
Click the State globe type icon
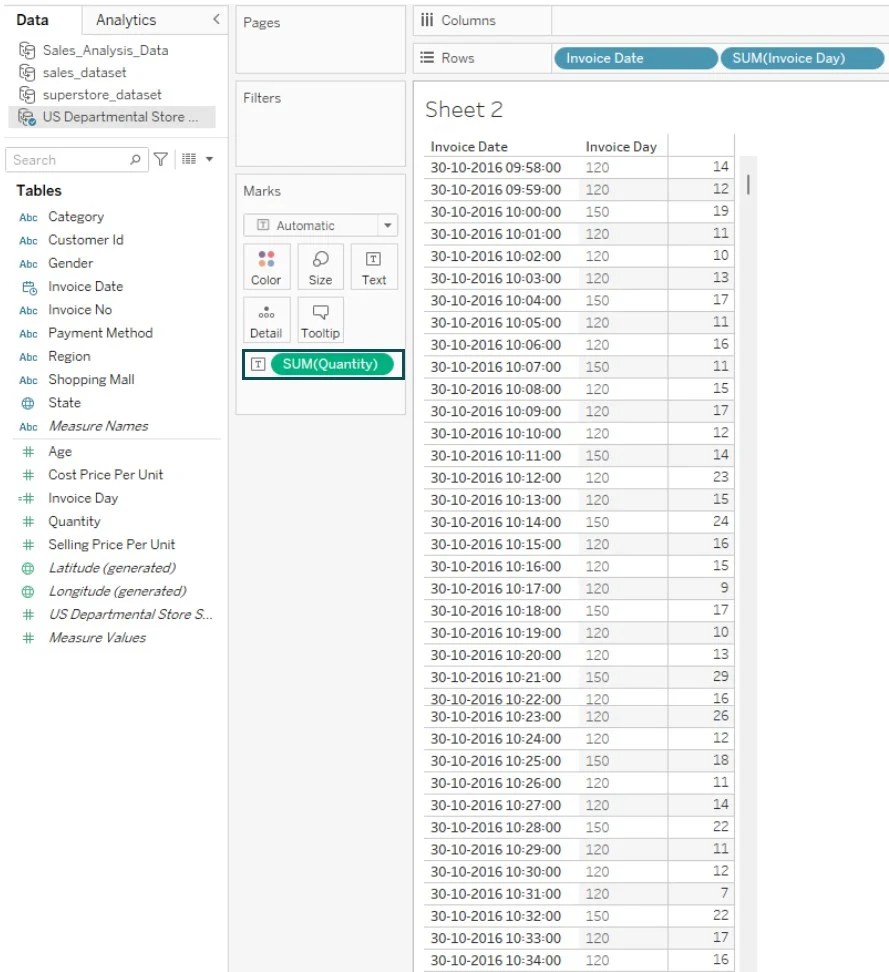[x=28, y=404]
